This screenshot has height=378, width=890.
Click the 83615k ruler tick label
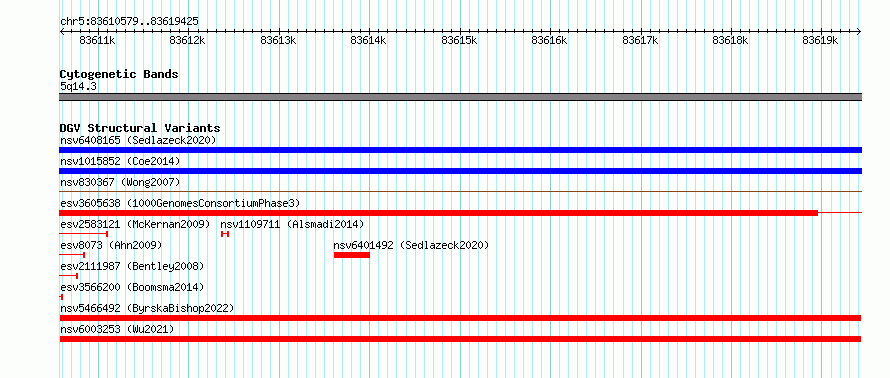459,41
